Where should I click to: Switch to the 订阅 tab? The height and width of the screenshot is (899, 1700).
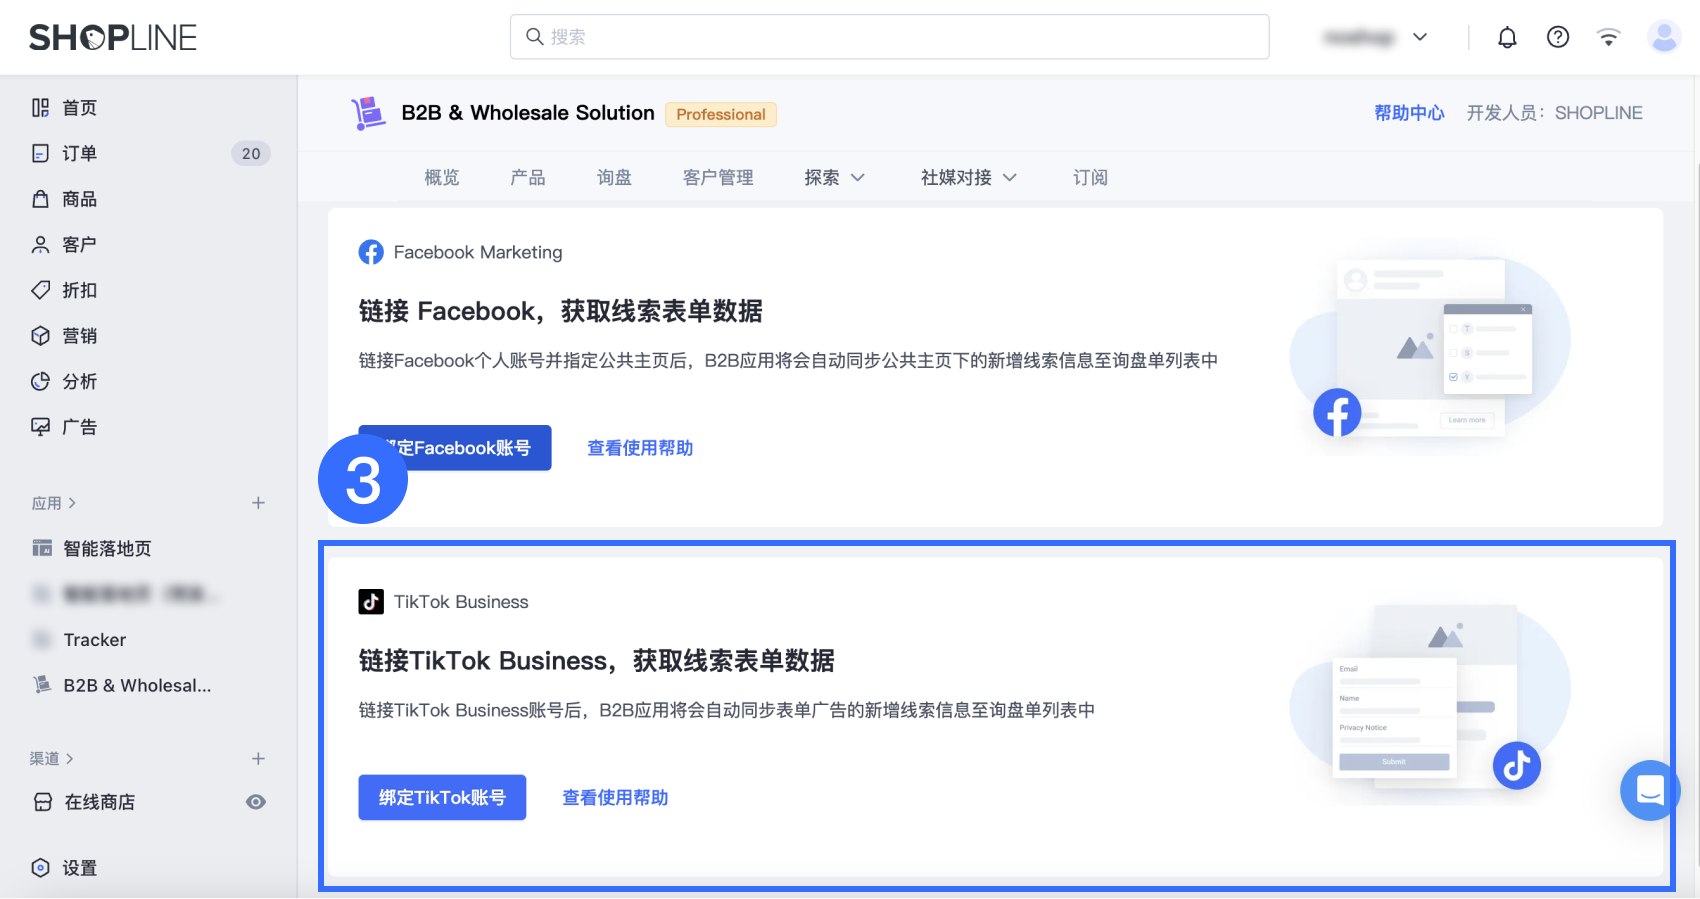[x=1090, y=178]
